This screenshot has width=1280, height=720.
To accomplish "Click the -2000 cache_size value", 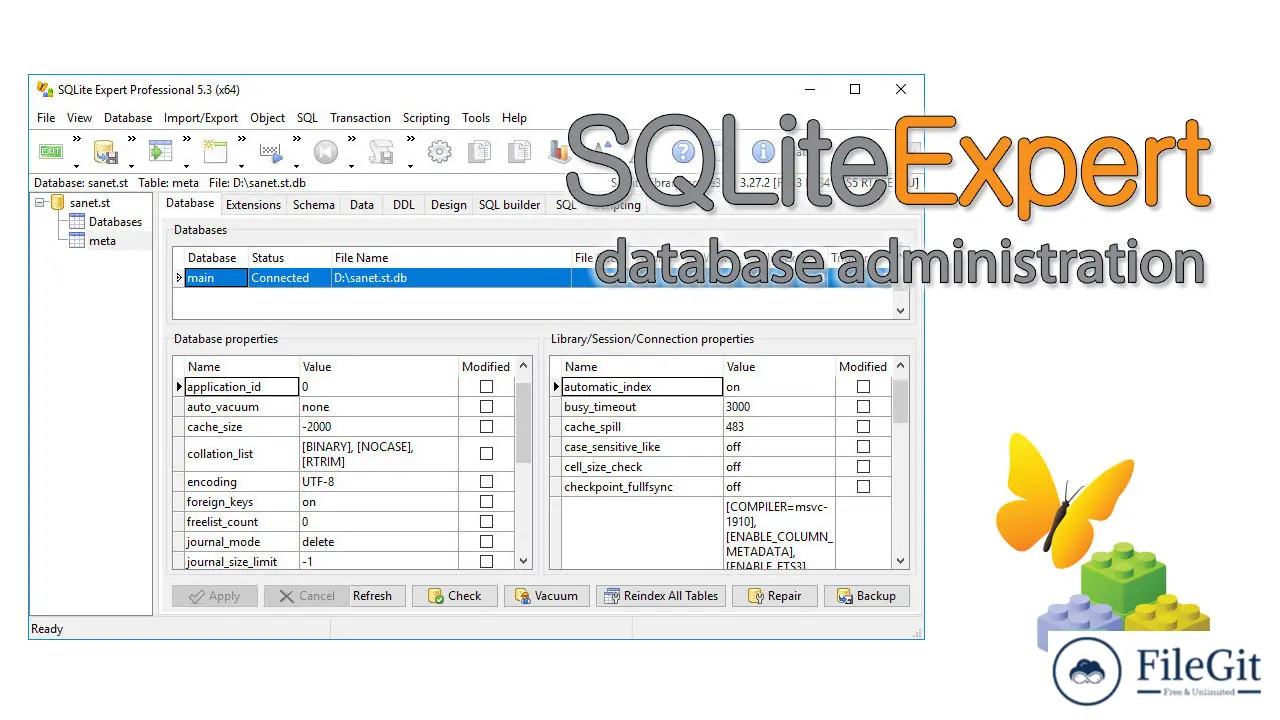I will click(379, 426).
